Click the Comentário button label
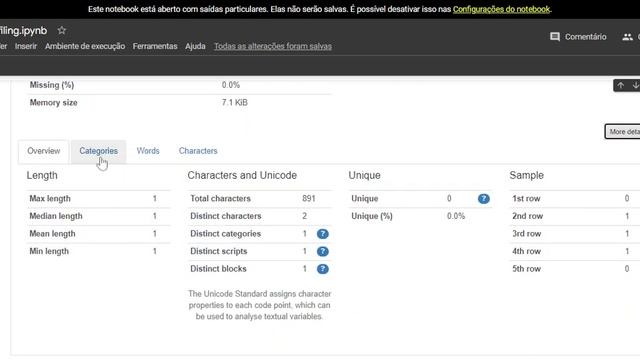 pyautogui.click(x=585, y=37)
